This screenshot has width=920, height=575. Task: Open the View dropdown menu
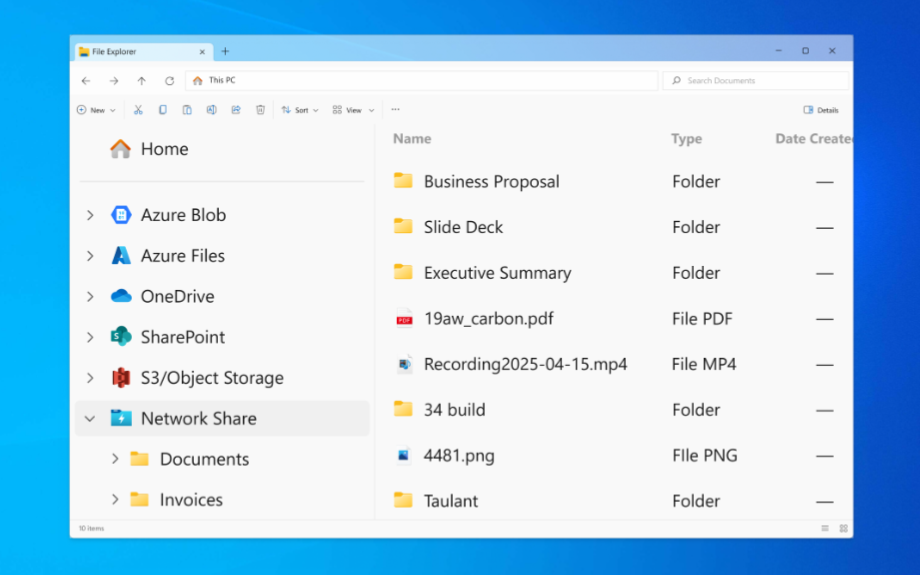click(x=353, y=110)
